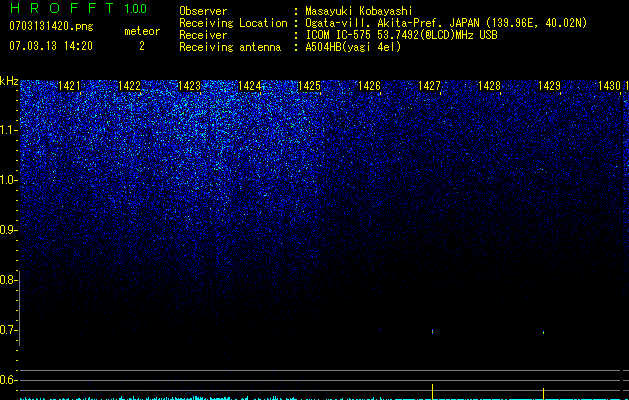
Task: Click the 1429 time axis marker
Action: click(549, 86)
